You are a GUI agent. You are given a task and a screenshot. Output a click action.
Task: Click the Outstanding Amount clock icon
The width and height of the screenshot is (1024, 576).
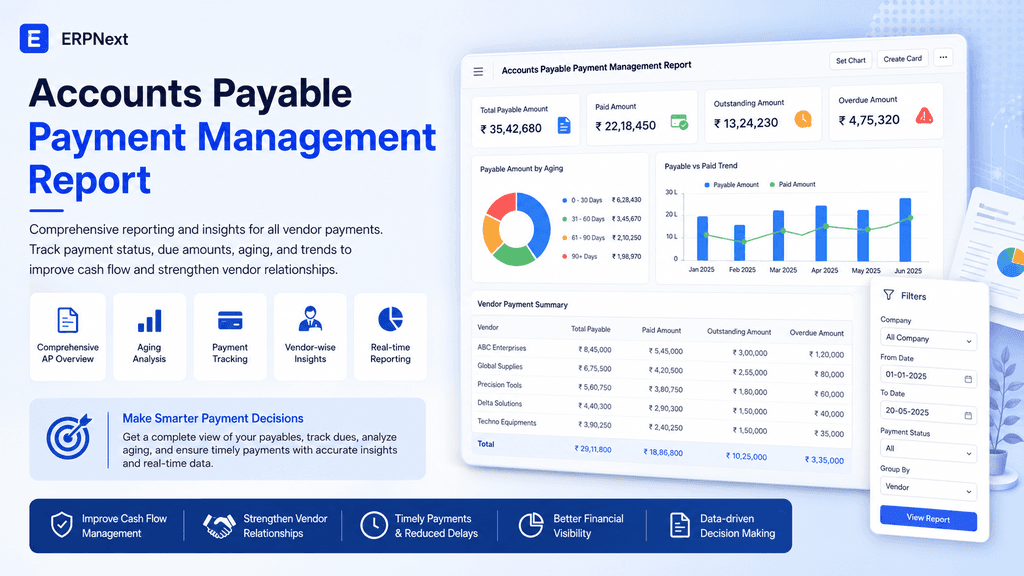[803, 119]
